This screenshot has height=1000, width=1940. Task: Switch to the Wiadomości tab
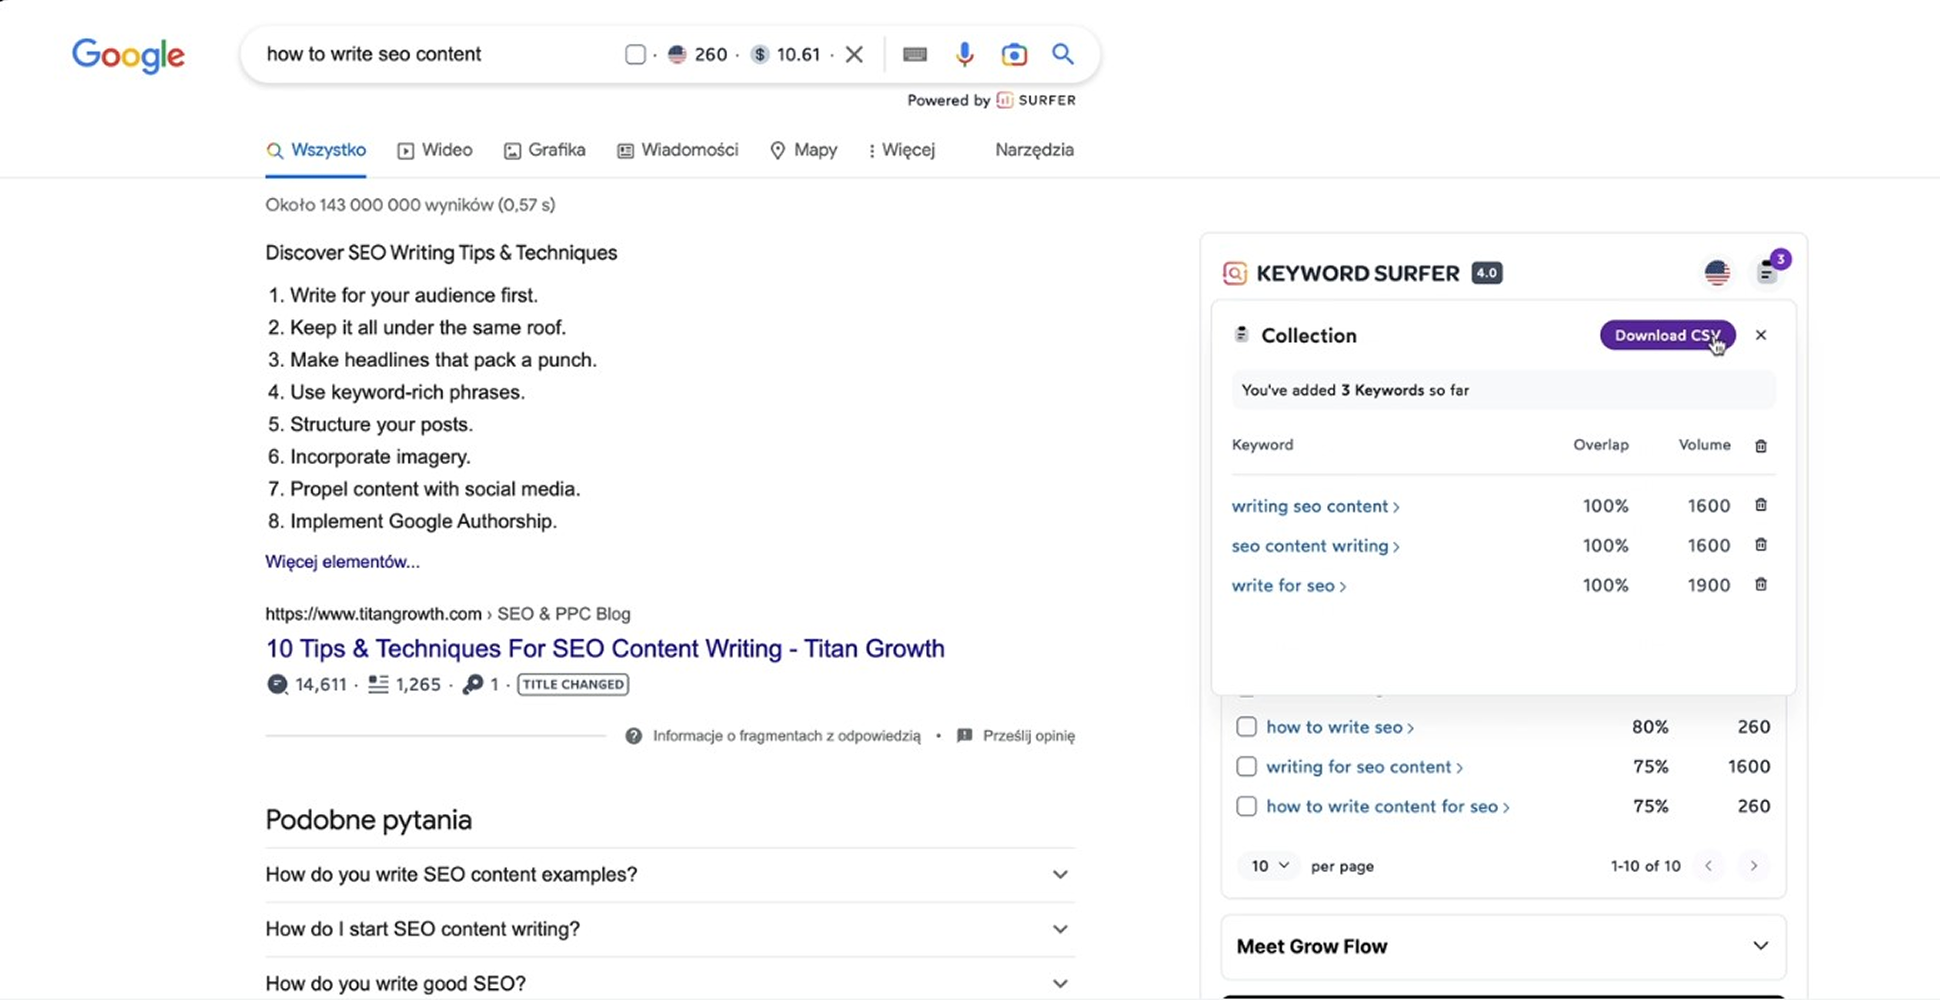point(678,150)
